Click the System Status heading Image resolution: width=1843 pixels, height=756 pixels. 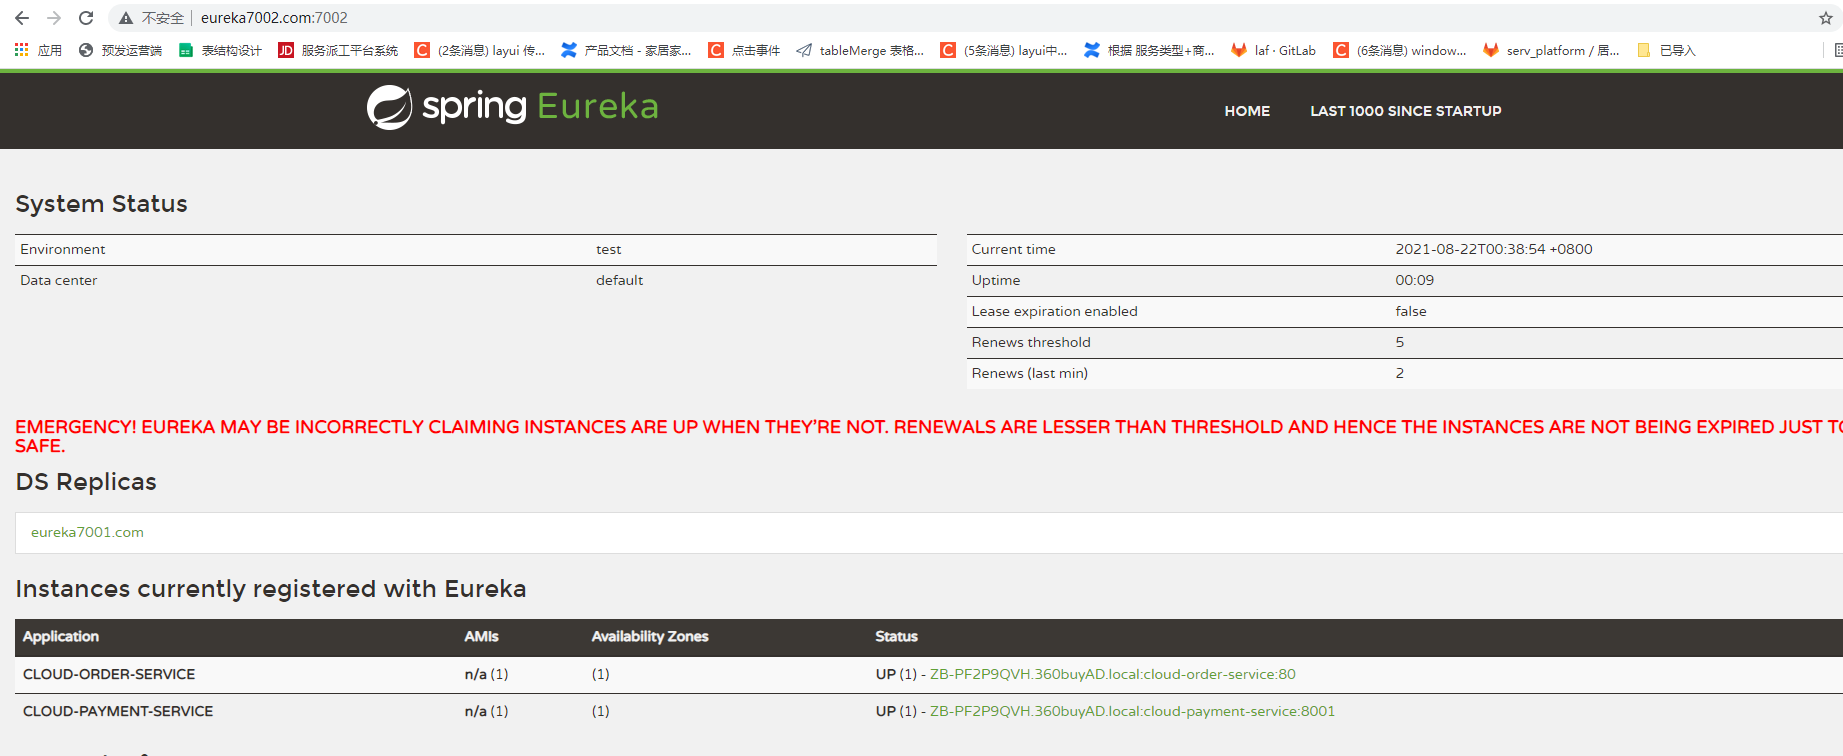coord(101,204)
